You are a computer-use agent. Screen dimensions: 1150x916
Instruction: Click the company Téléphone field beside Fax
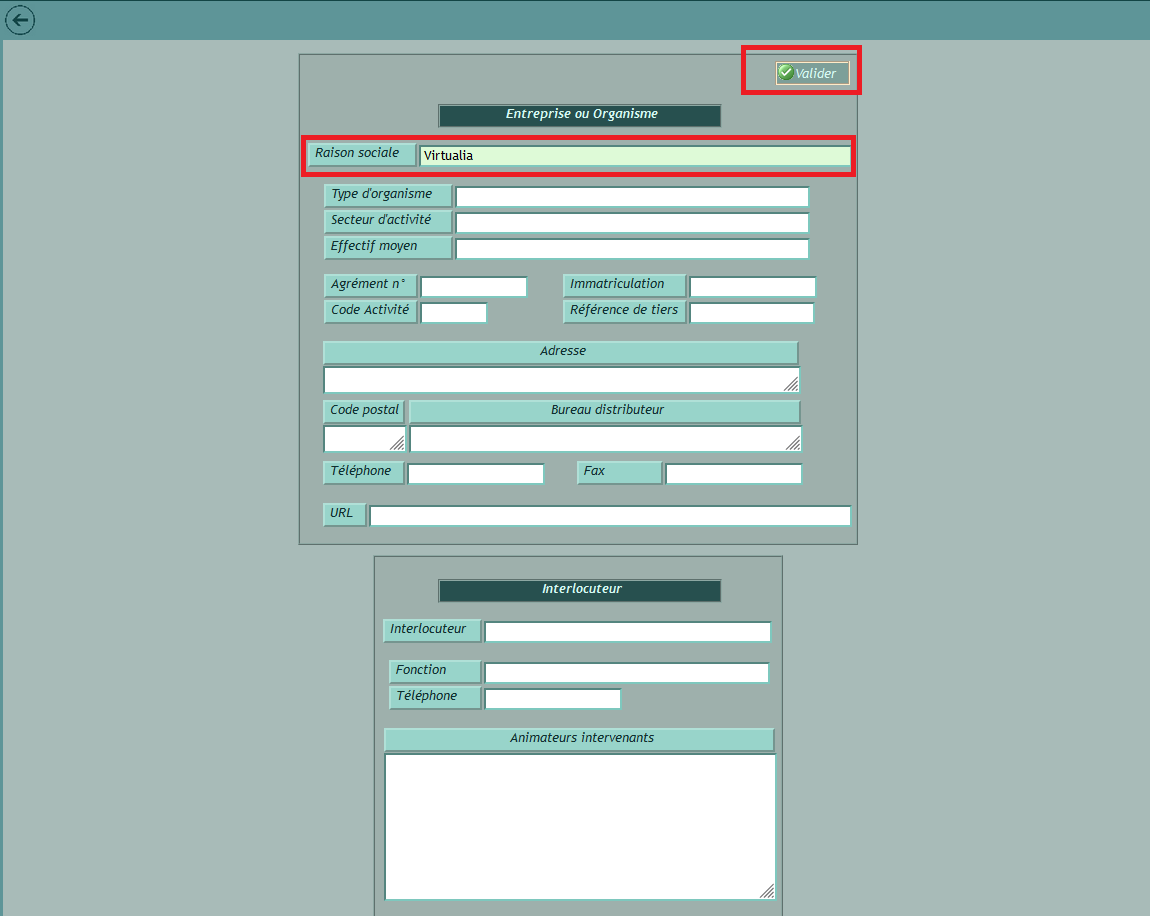click(475, 474)
